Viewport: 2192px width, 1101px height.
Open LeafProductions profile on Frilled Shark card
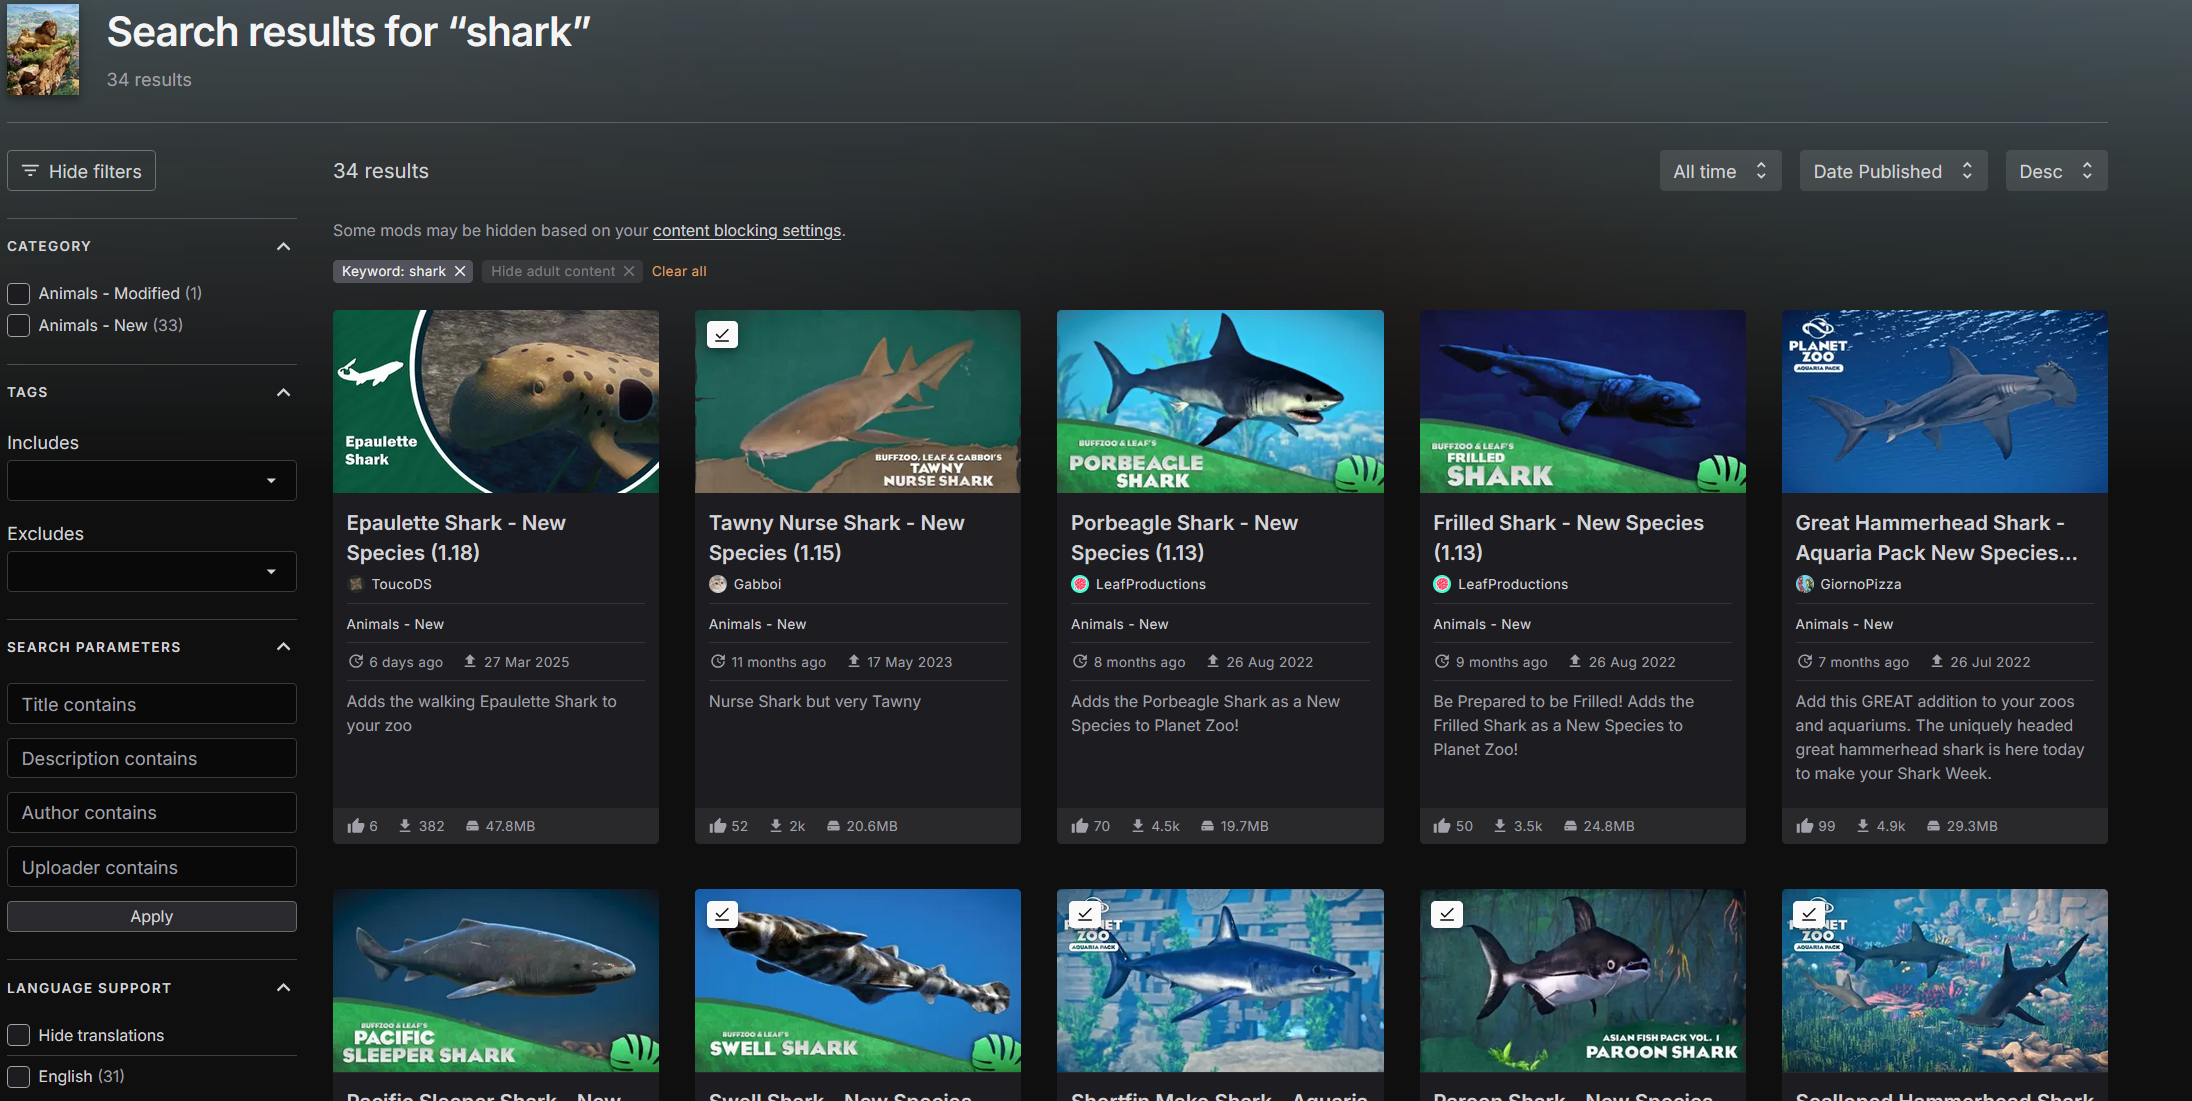point(1512,584)
